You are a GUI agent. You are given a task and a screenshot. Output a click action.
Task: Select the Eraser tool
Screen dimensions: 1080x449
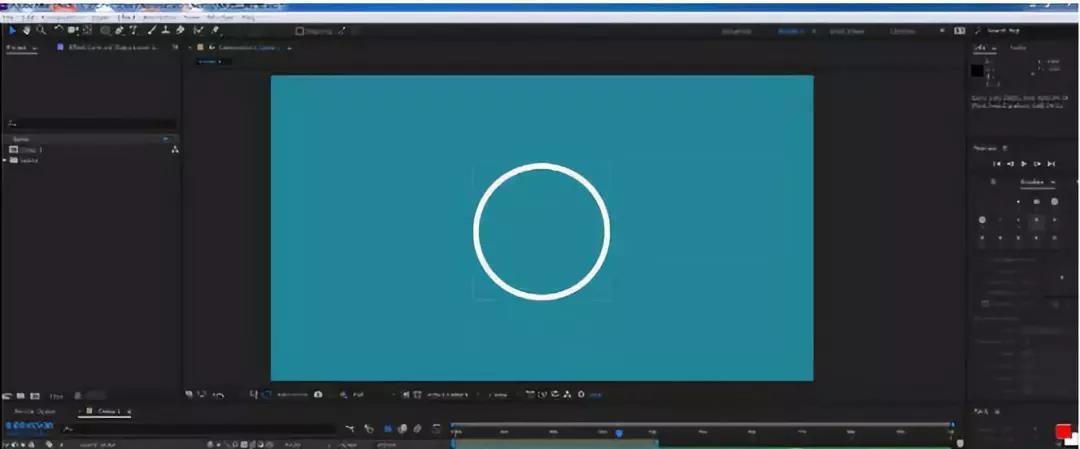coord(180,30)
